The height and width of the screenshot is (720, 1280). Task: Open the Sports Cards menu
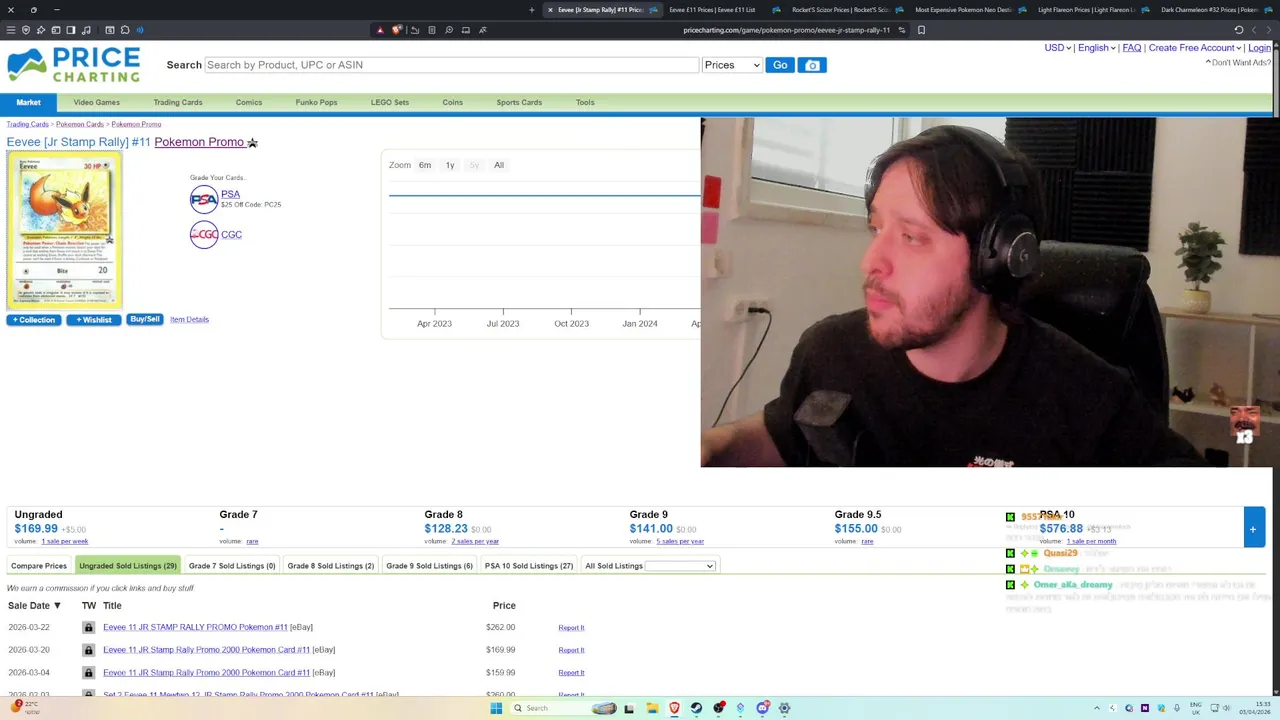pyautogui.click(x=519, y=102)
